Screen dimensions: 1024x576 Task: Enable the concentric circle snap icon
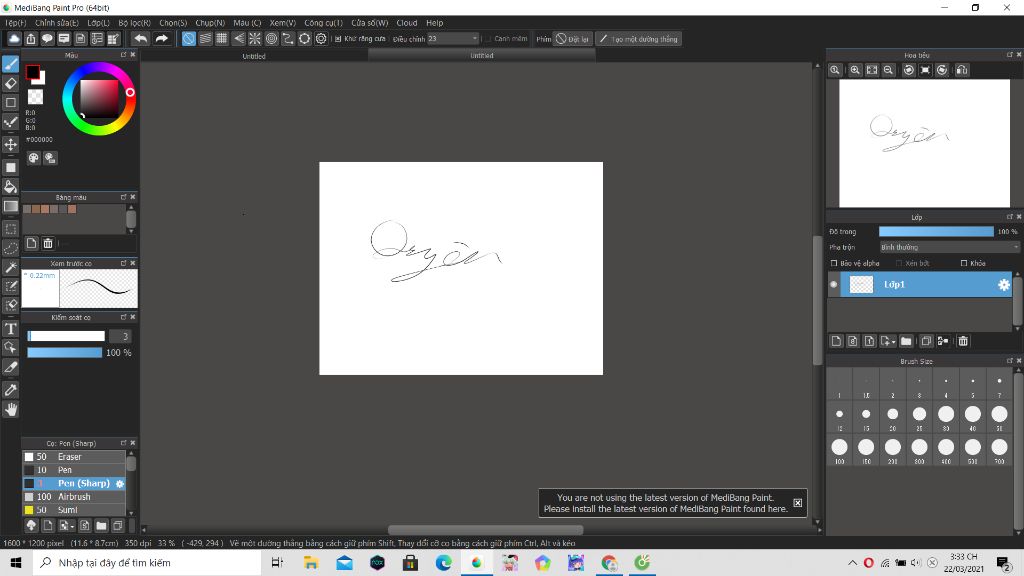tap(271, 39)
